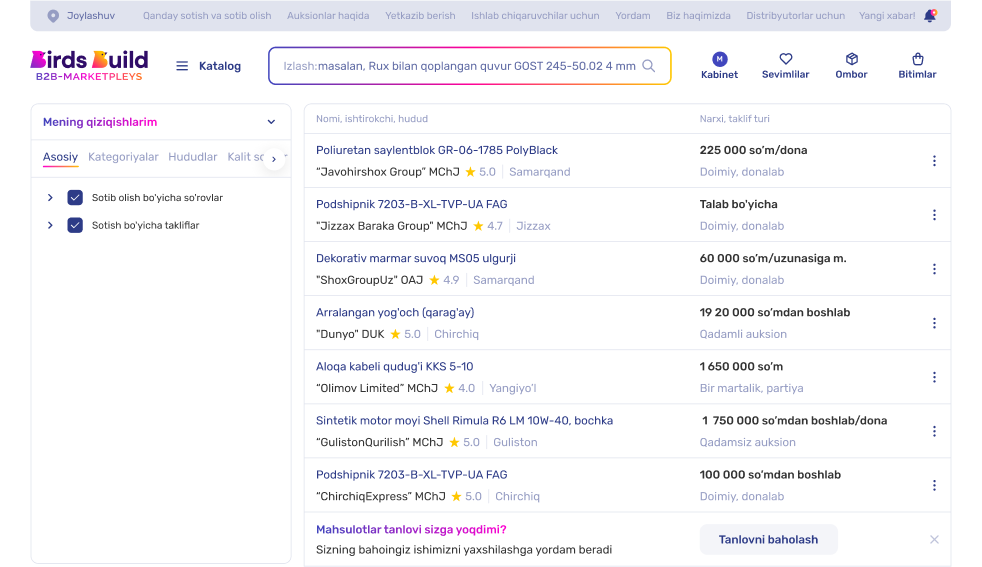The width and height of the screenshot is (982, 567).
Task: Switch to Kategoriyalar tab
Action: point(123,157)
